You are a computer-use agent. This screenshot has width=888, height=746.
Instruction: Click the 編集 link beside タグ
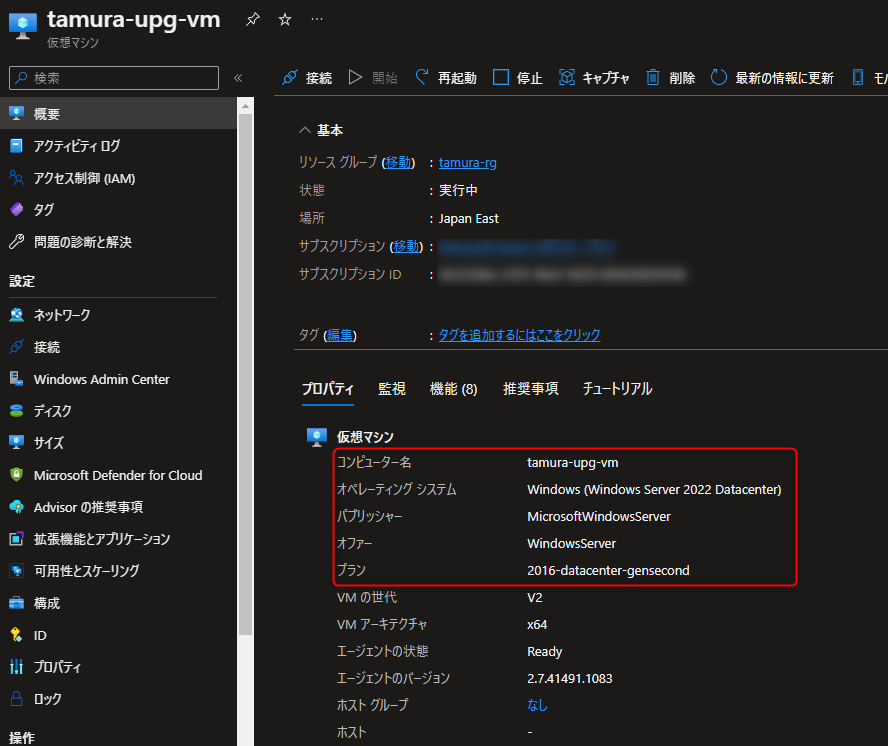point(340,335)
